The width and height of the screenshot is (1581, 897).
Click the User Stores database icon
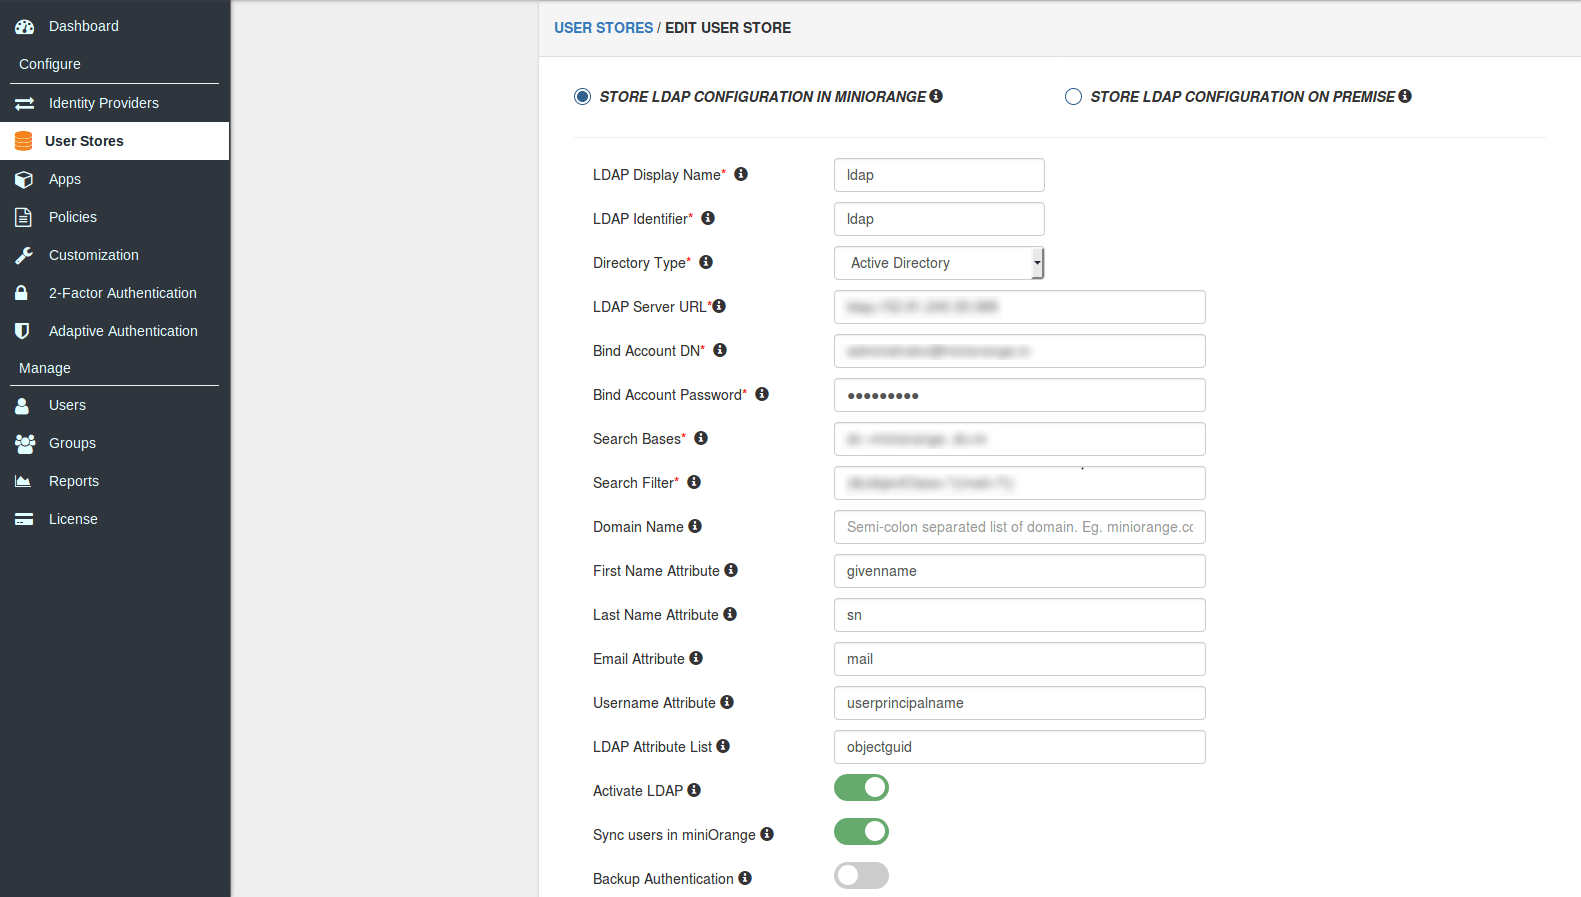[x=24, y=141]
